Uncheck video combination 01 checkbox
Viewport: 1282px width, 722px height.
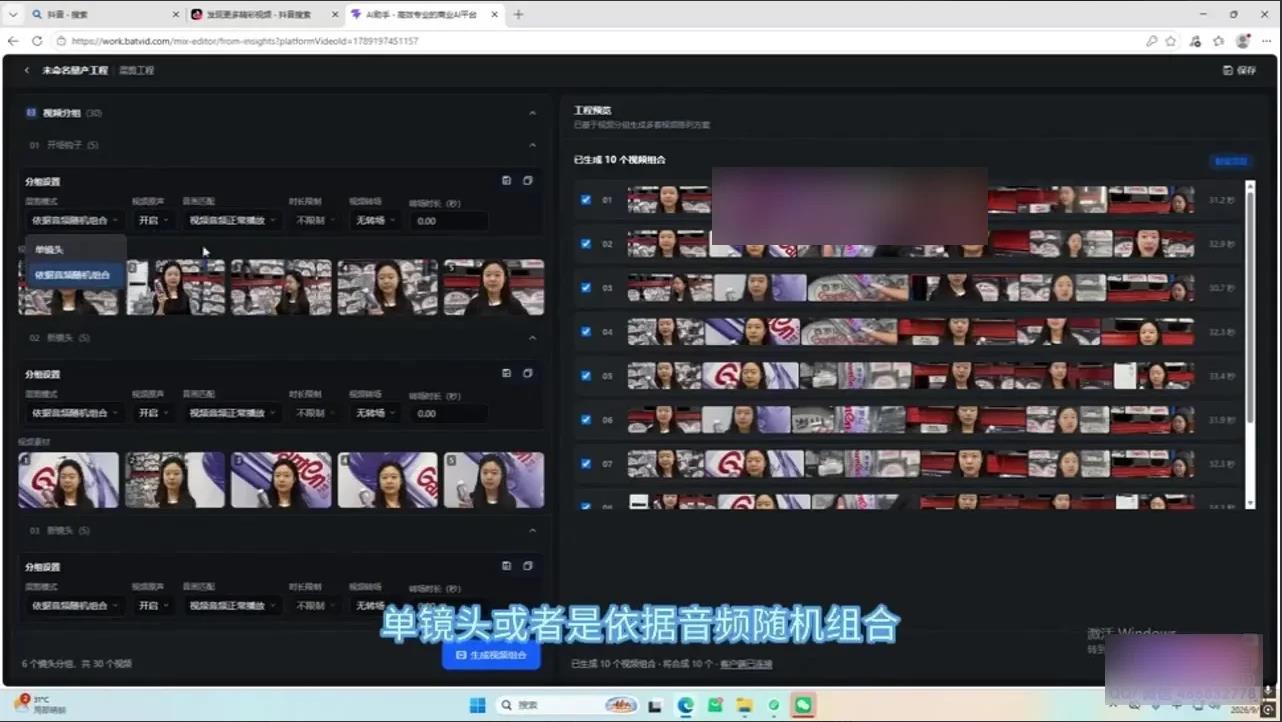586,200
